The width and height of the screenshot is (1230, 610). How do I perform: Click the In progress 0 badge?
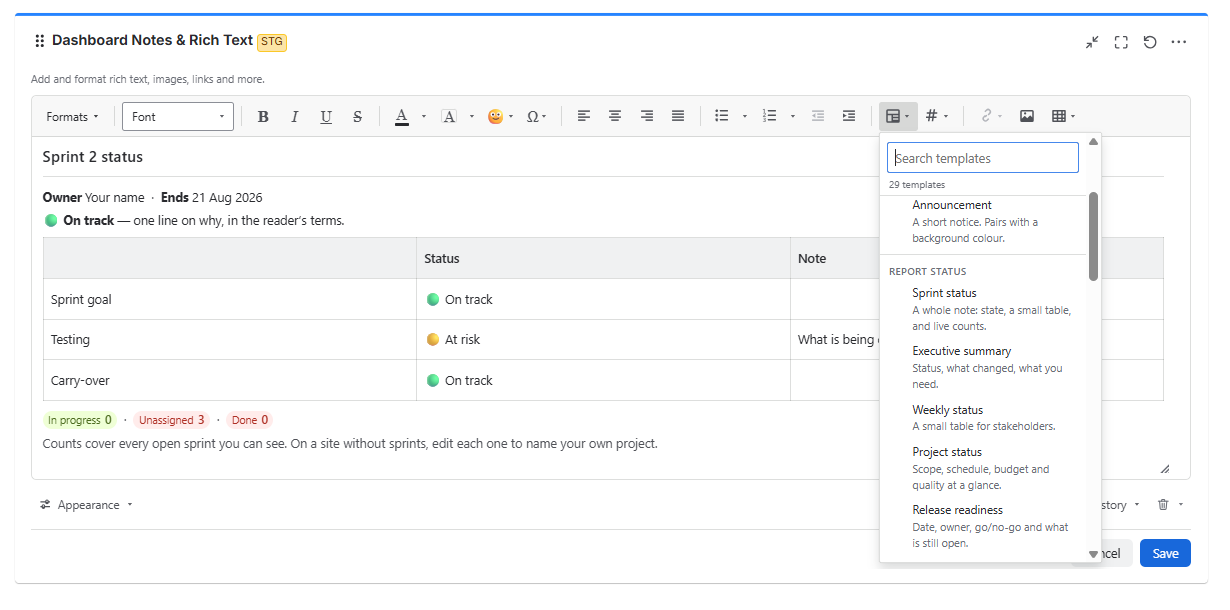(x=80, y=420)
